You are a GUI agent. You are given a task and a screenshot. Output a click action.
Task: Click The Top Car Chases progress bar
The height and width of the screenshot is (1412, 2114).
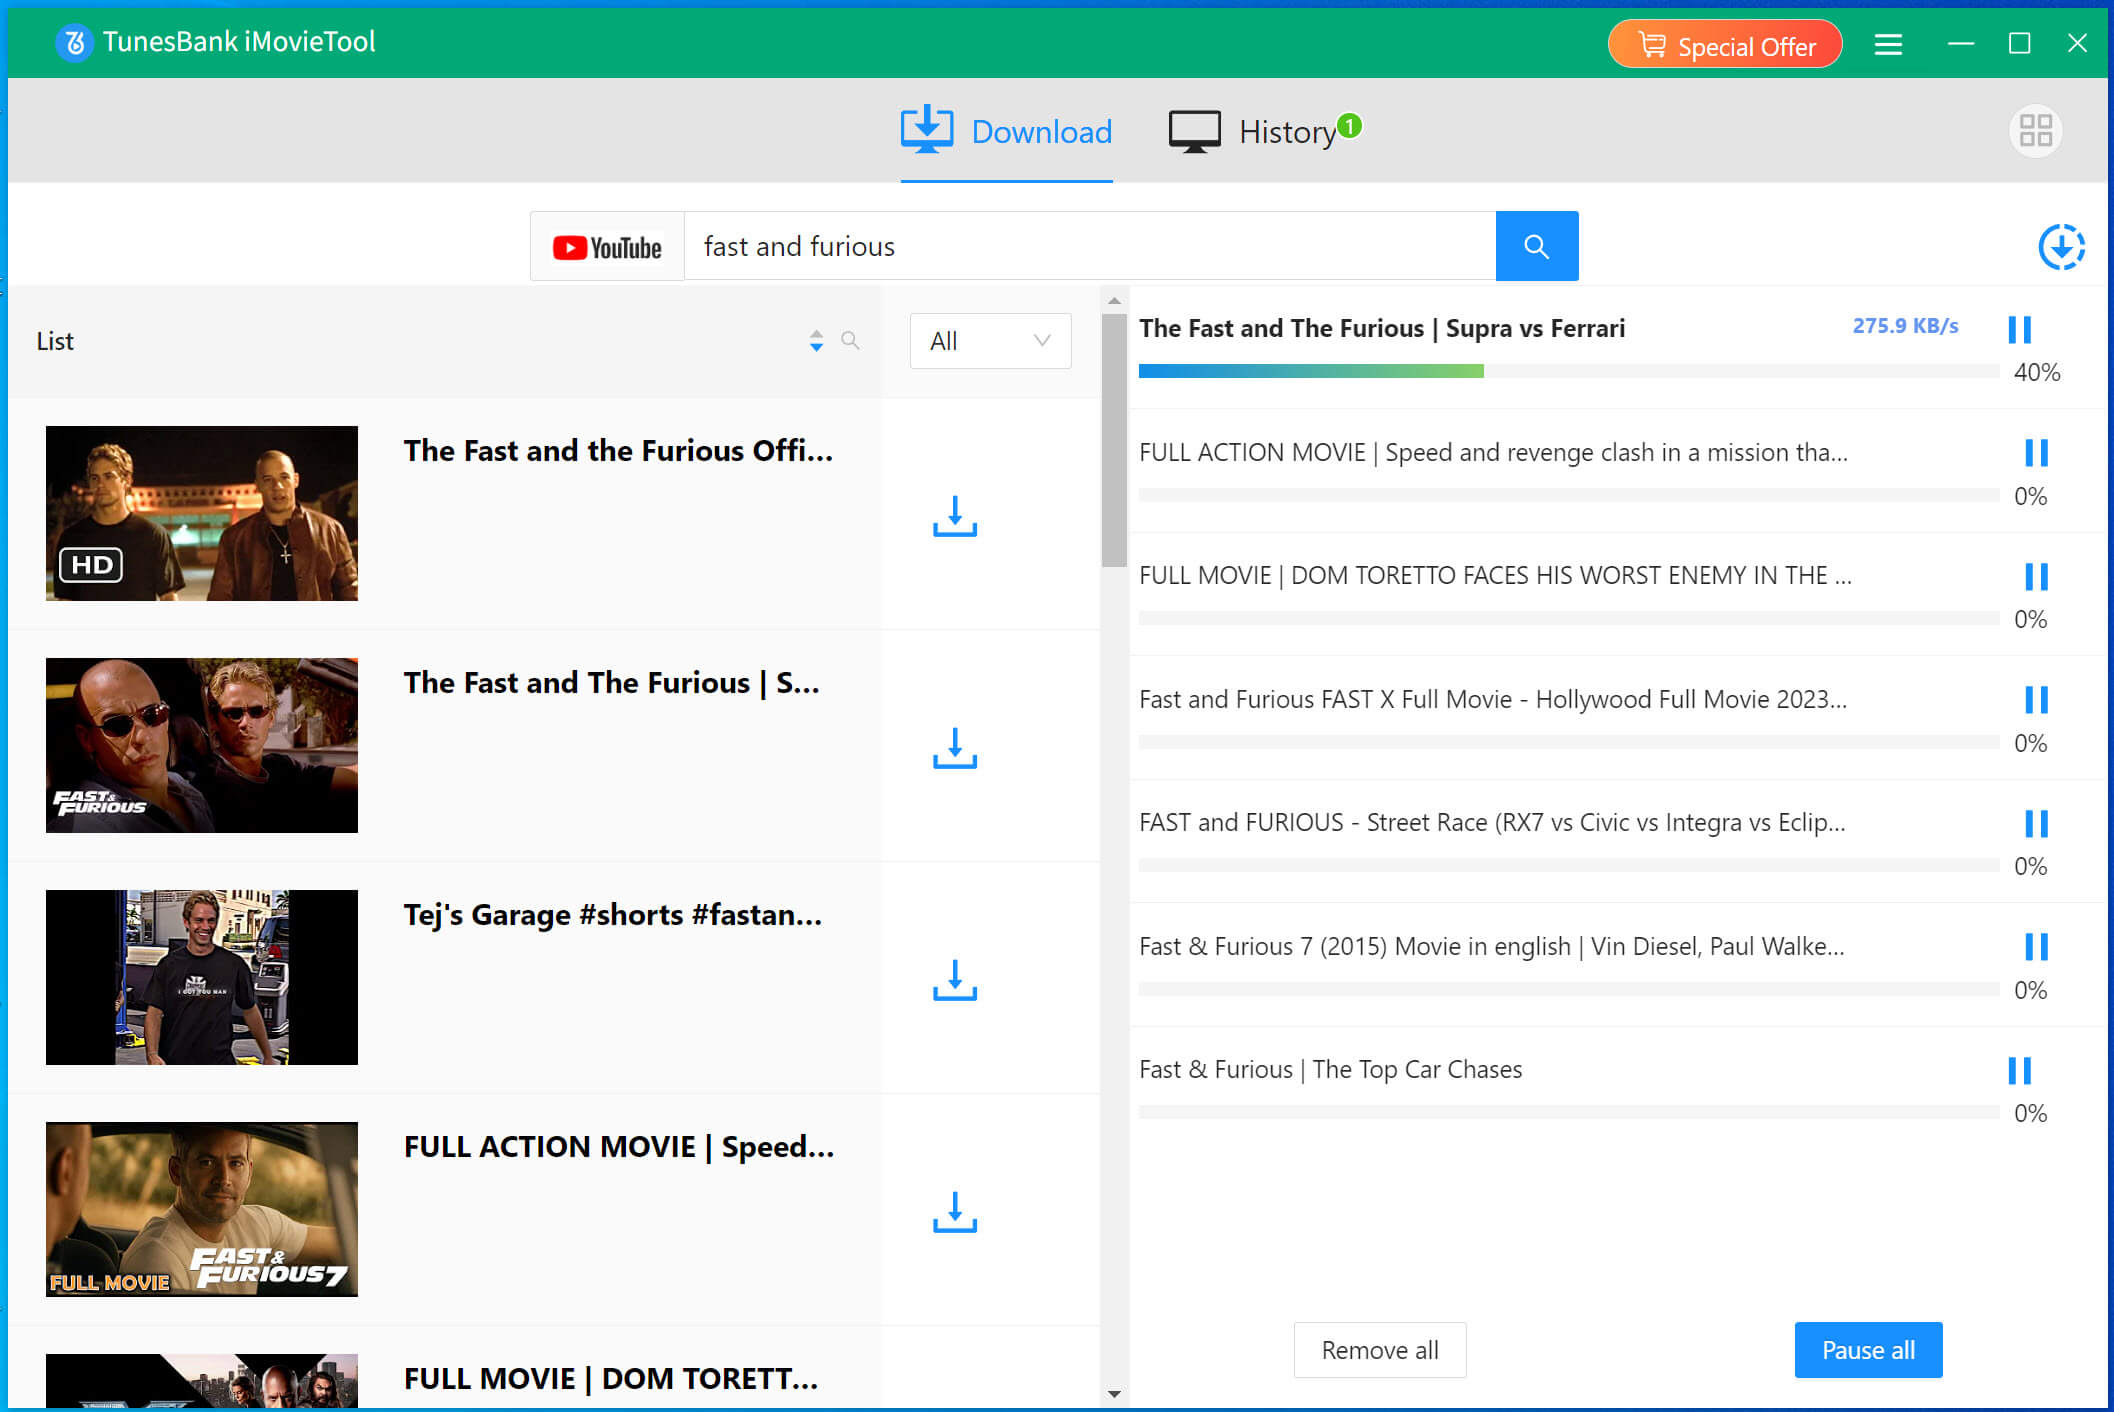tap(1568, 1112)
